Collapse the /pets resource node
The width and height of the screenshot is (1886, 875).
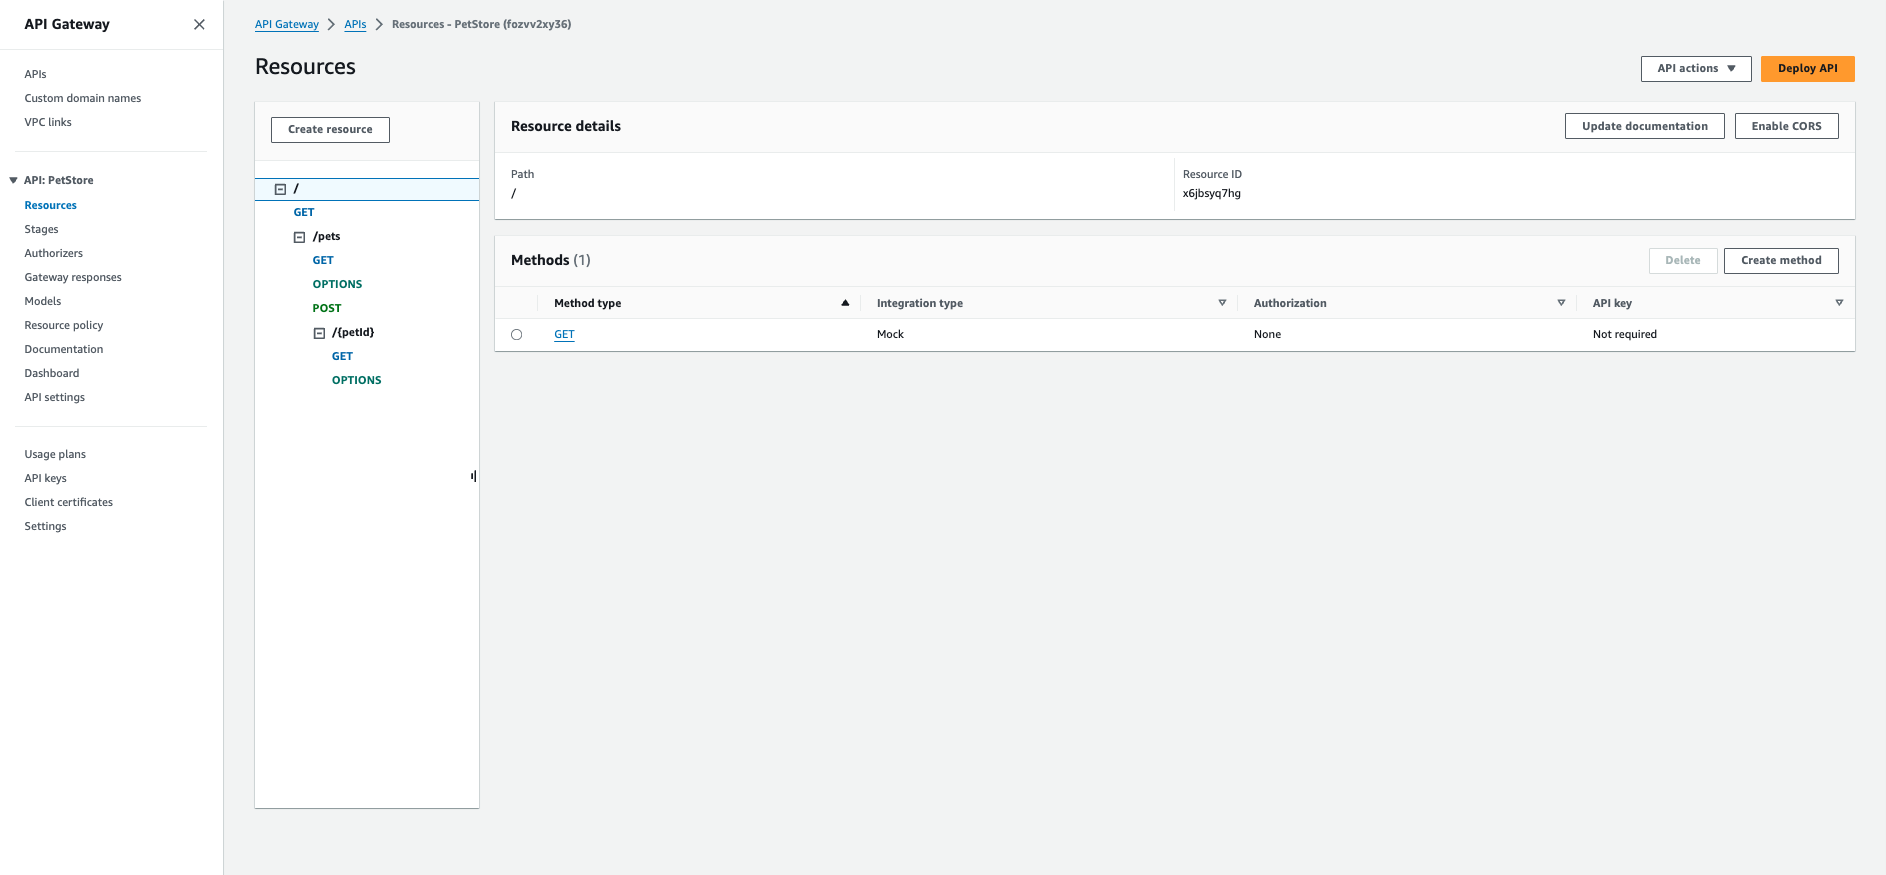(x=299, y=237)
